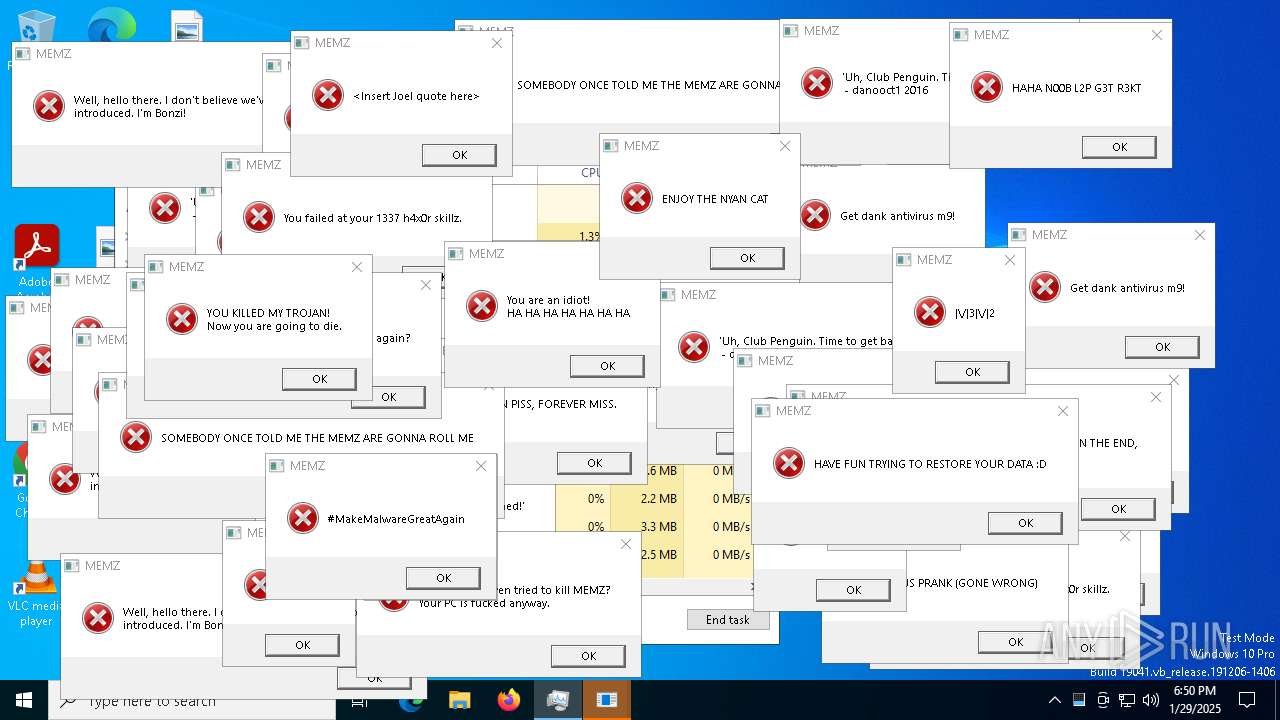The image size is (1280, 720).
Task: Close the HAVE FUN TRYING dialog with X
Action: point(1063,411)
